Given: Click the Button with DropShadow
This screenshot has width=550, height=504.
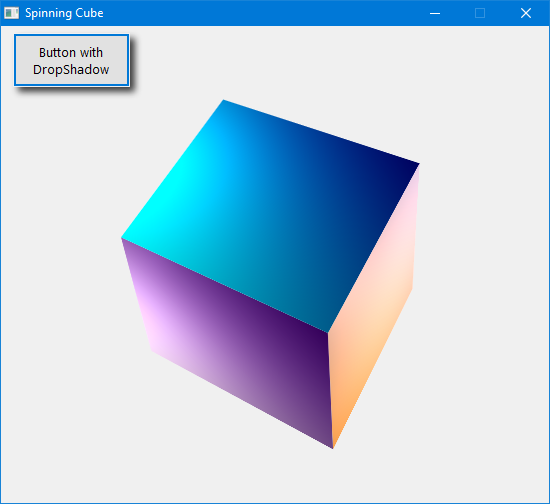Looking at the screenshot, I should click(72, 60).
